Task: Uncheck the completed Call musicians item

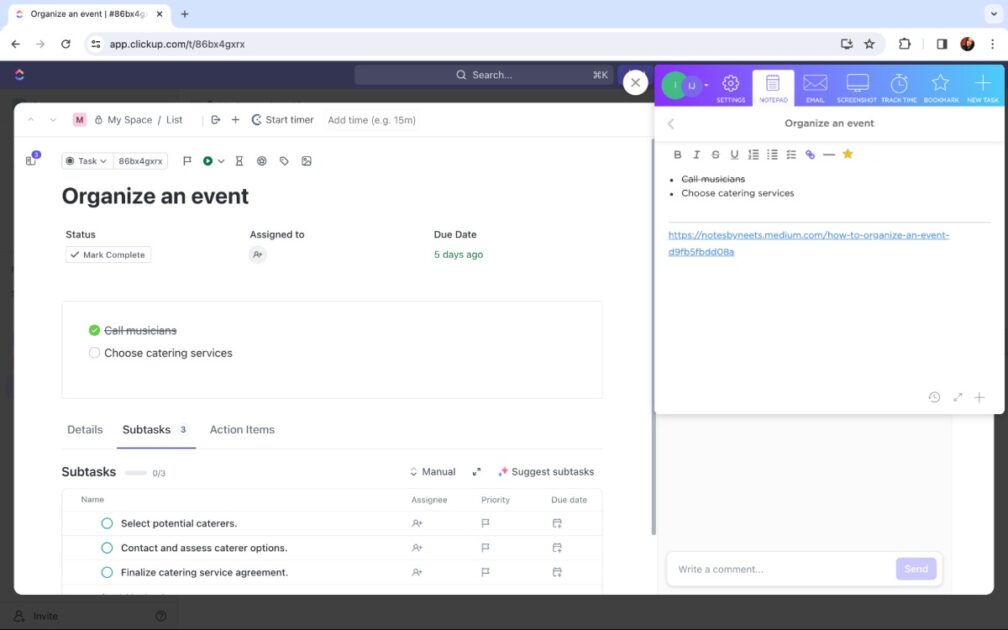Action: pyautogui.click(x=94, y=329)
